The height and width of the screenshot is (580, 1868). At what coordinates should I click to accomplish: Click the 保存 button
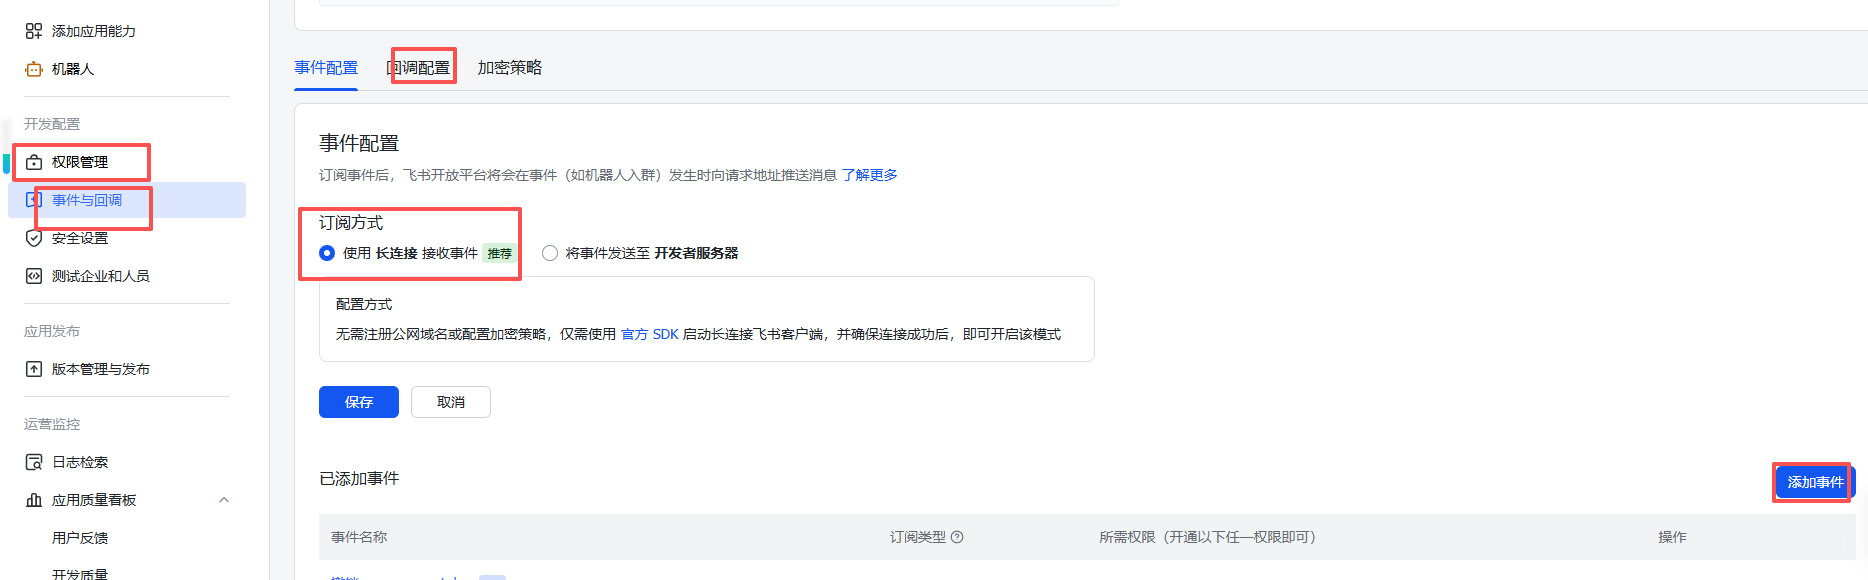click(x=359, y=402)
